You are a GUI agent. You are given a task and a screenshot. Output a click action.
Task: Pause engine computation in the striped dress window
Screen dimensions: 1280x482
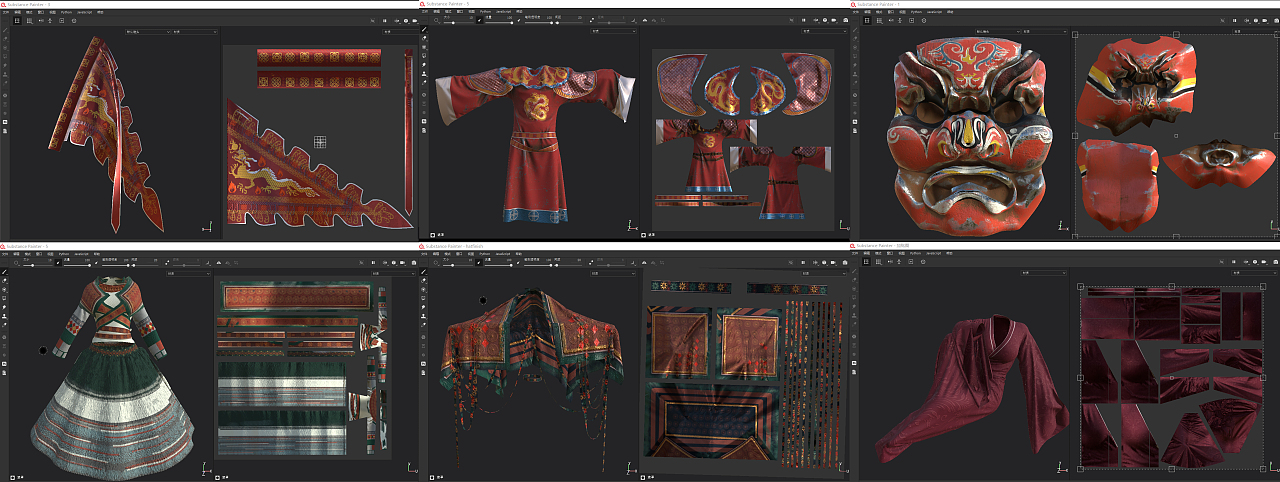pos(373,263)
